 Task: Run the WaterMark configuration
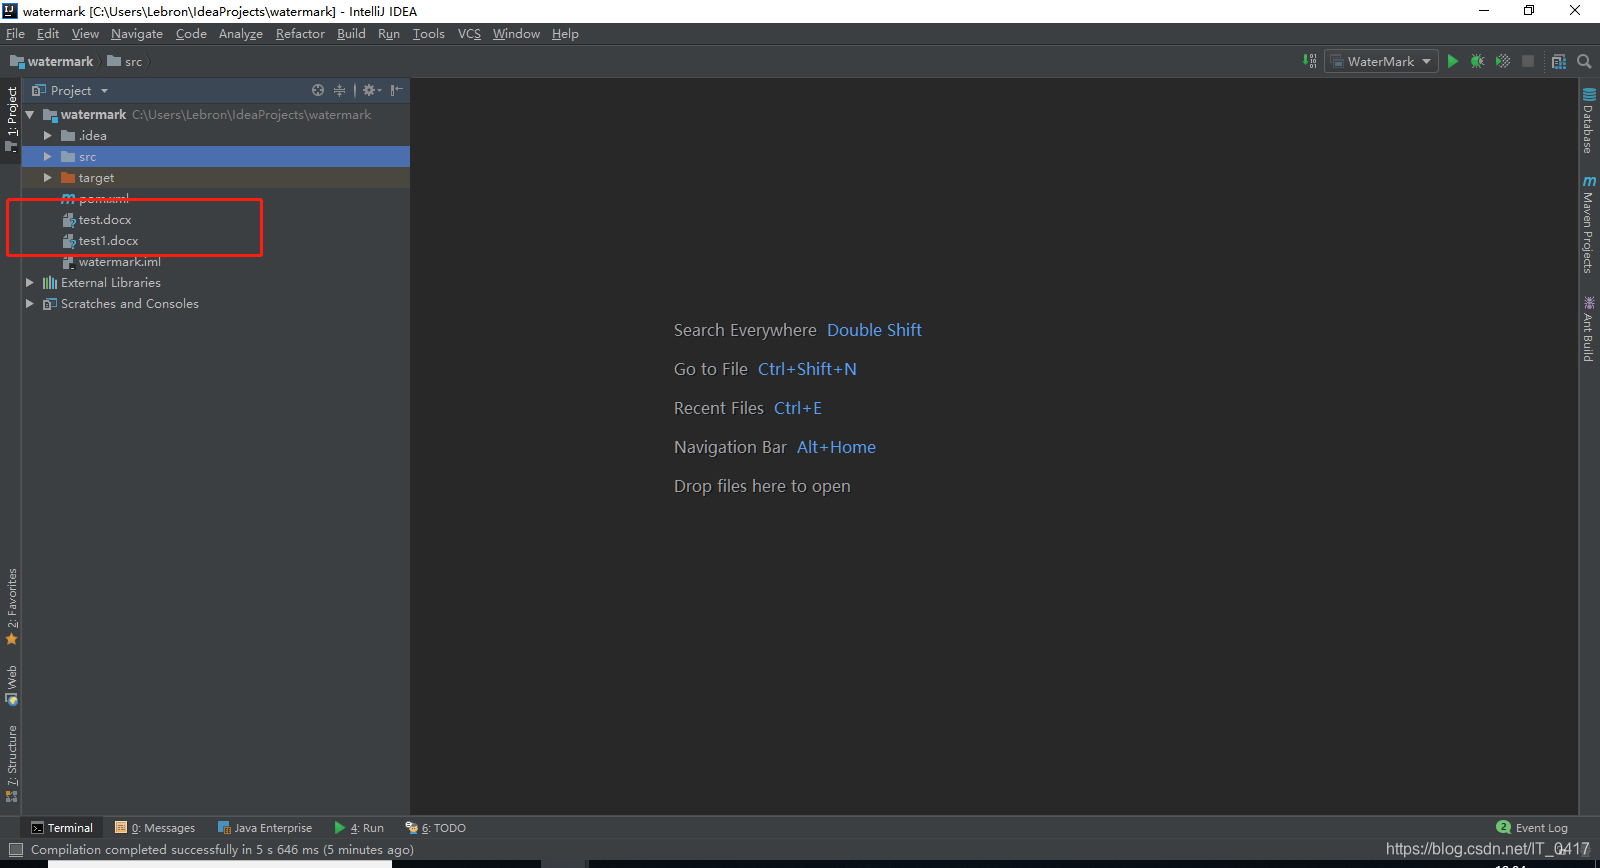point(1453,61)
